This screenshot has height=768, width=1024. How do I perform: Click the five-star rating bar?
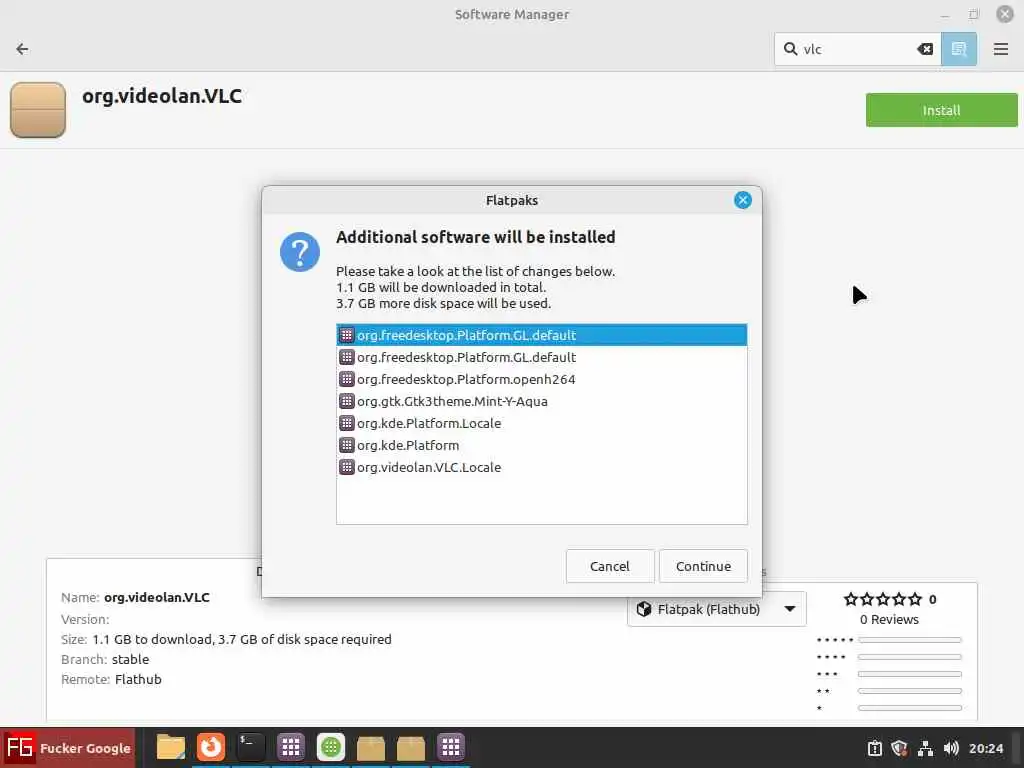pos(910,640)
